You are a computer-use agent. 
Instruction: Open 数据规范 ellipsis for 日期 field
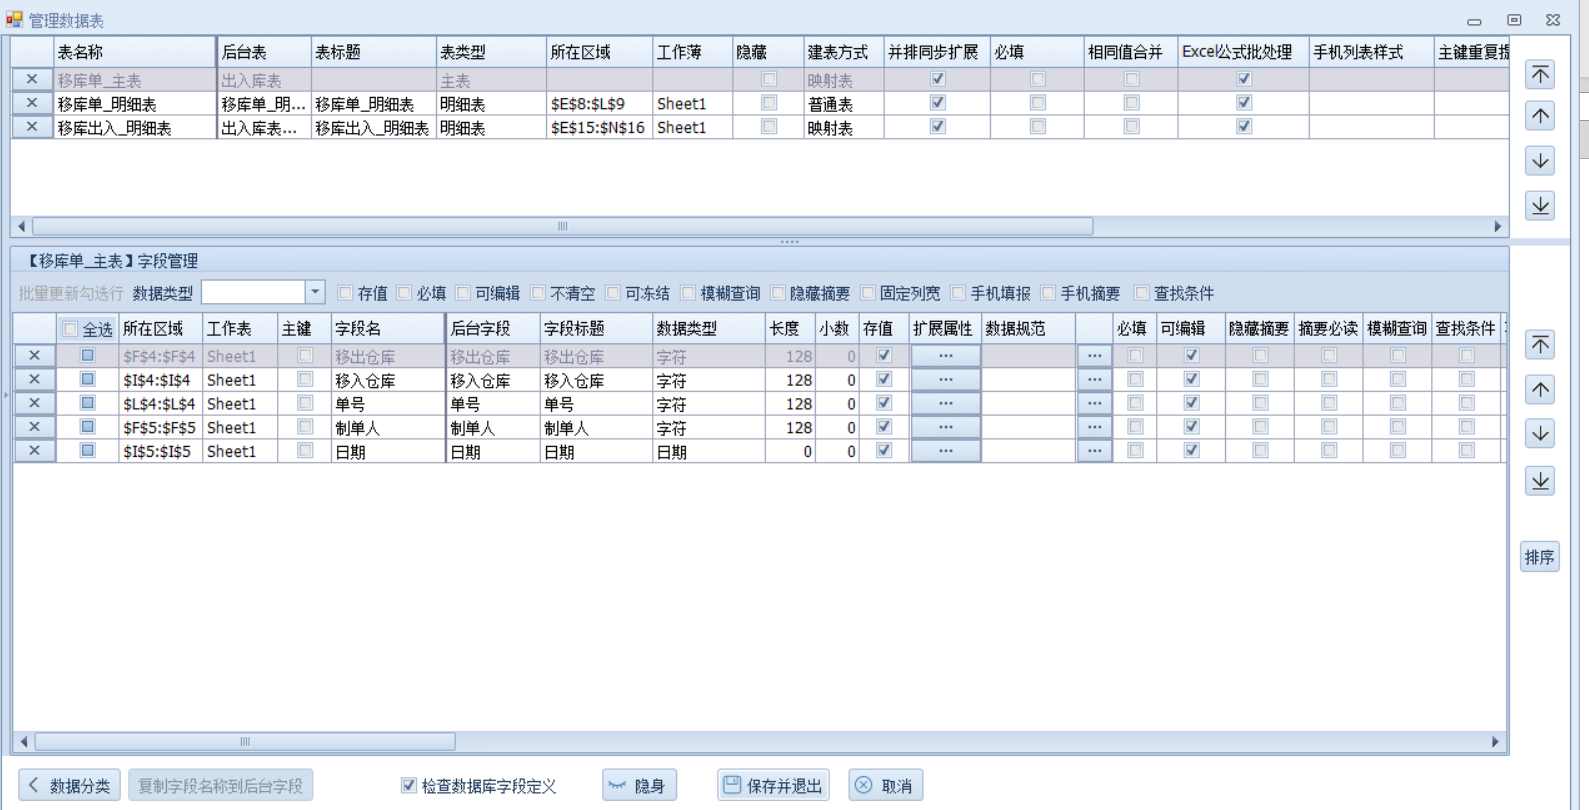click(x=1094, y=451)
